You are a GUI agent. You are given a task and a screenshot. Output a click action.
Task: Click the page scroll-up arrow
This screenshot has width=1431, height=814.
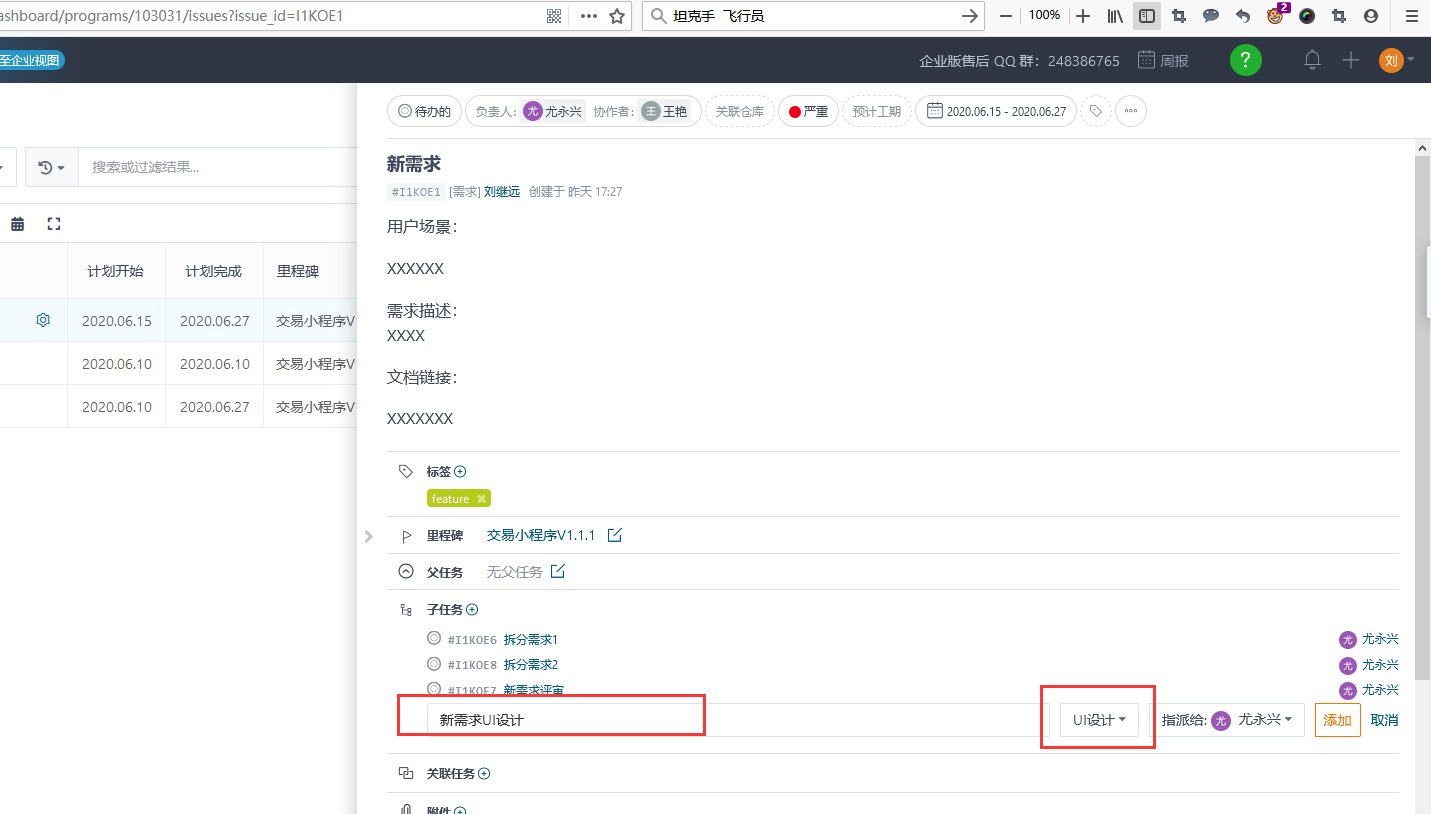[x=1423, y=148]
